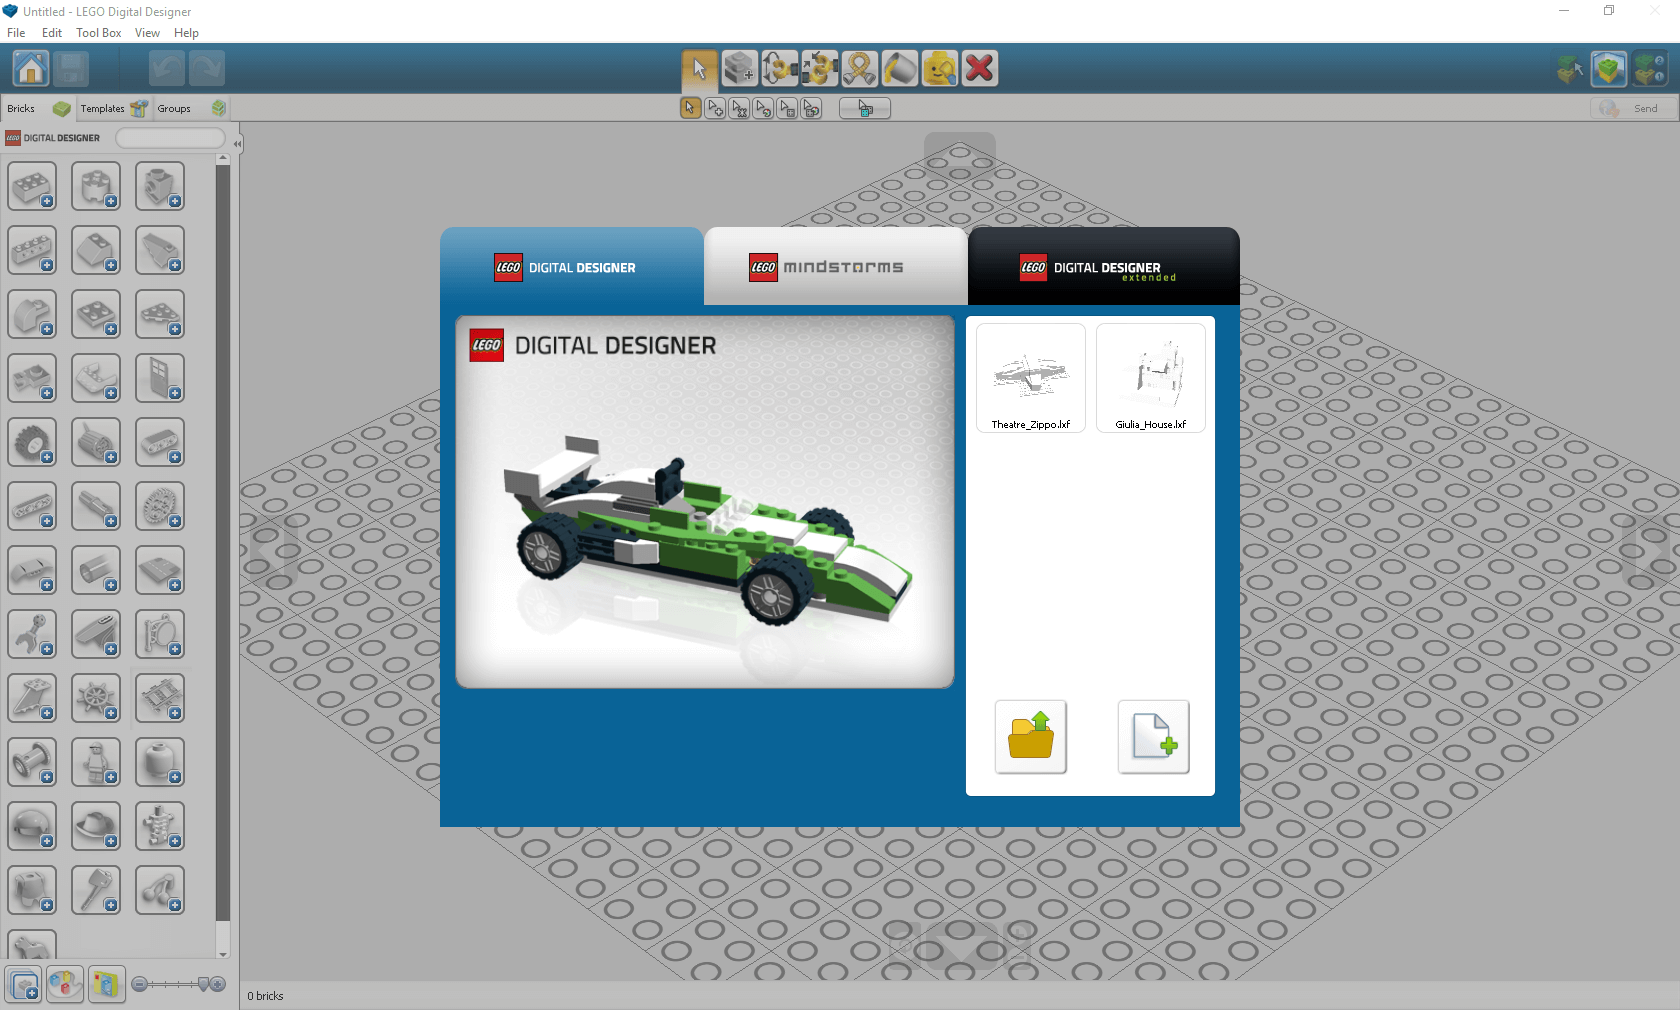Viewport: 1680px width, 1010px height.
Task: Pick the Paint bucket tool
Action: coord(899,68)
